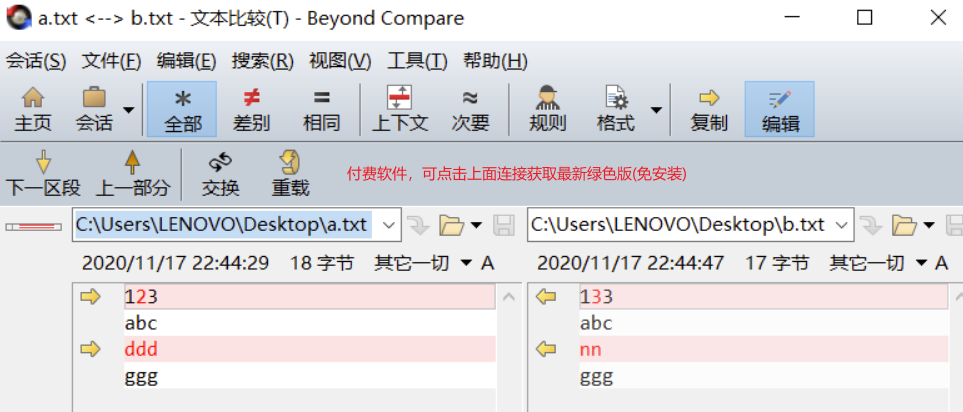This screenshot has height=412, width=963.
Task: Copy line 123 to right side arrow
Action: point(90,297)
